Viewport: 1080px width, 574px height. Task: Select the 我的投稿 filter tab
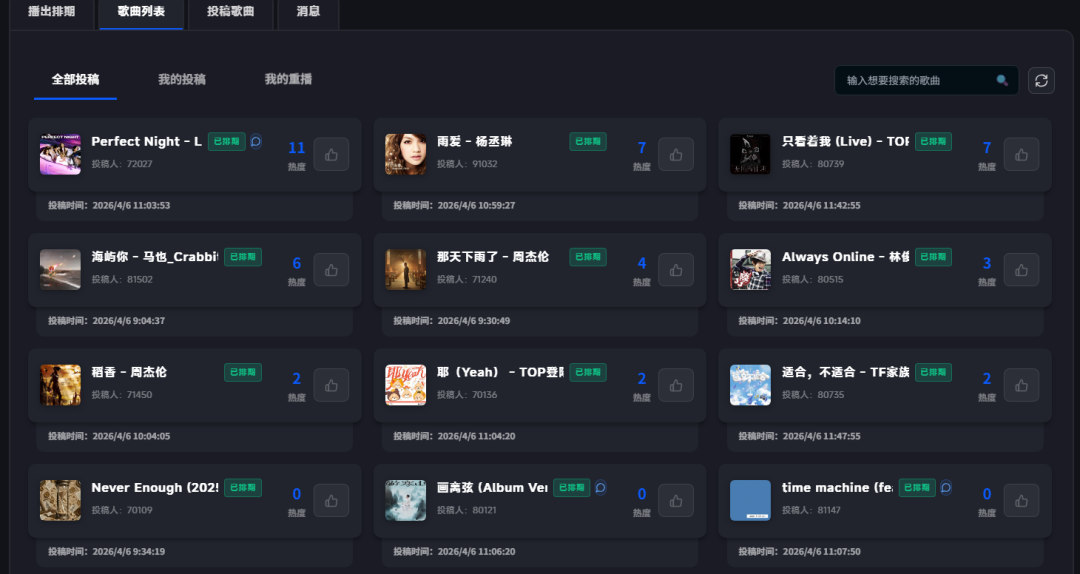[182, 79]
